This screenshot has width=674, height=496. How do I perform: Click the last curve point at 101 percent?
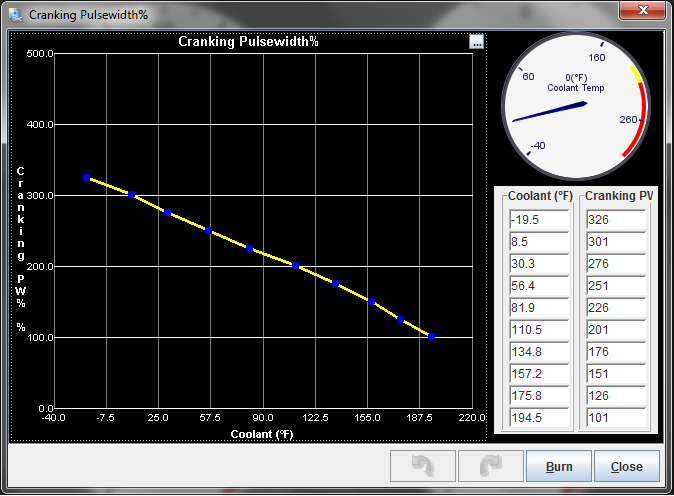(432, 337)
